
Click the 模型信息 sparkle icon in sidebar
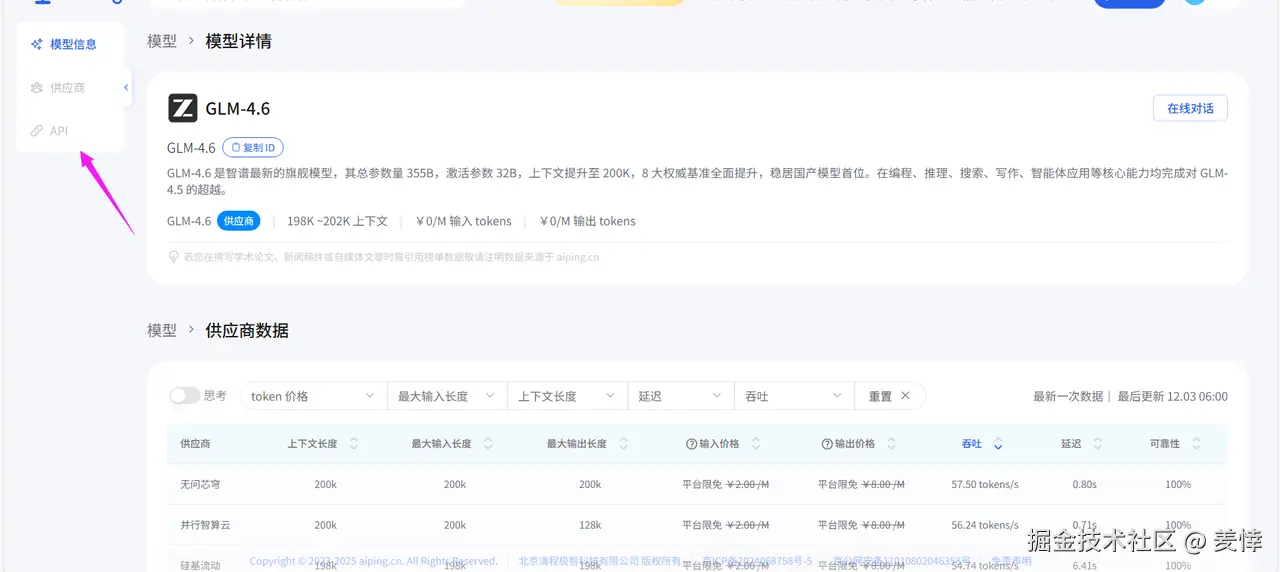point(37,44)
